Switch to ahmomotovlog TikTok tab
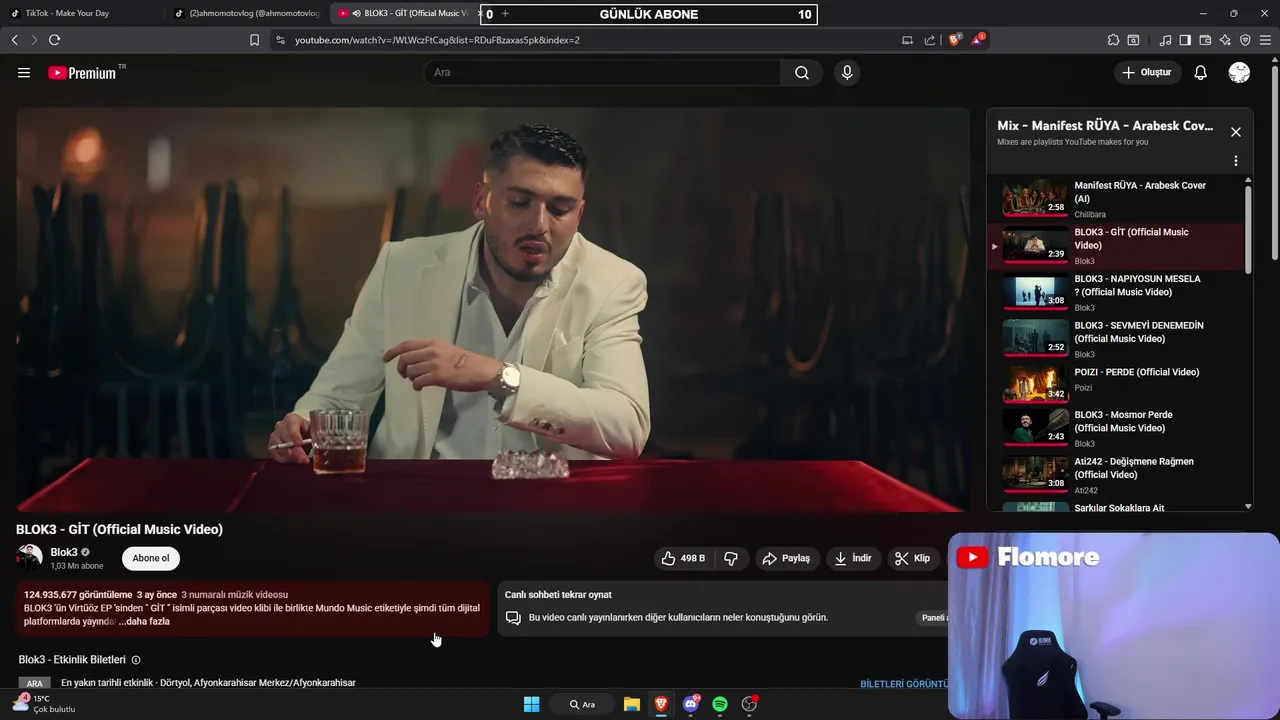Screen dimensions: 1280x720 [x=247, y=13]
